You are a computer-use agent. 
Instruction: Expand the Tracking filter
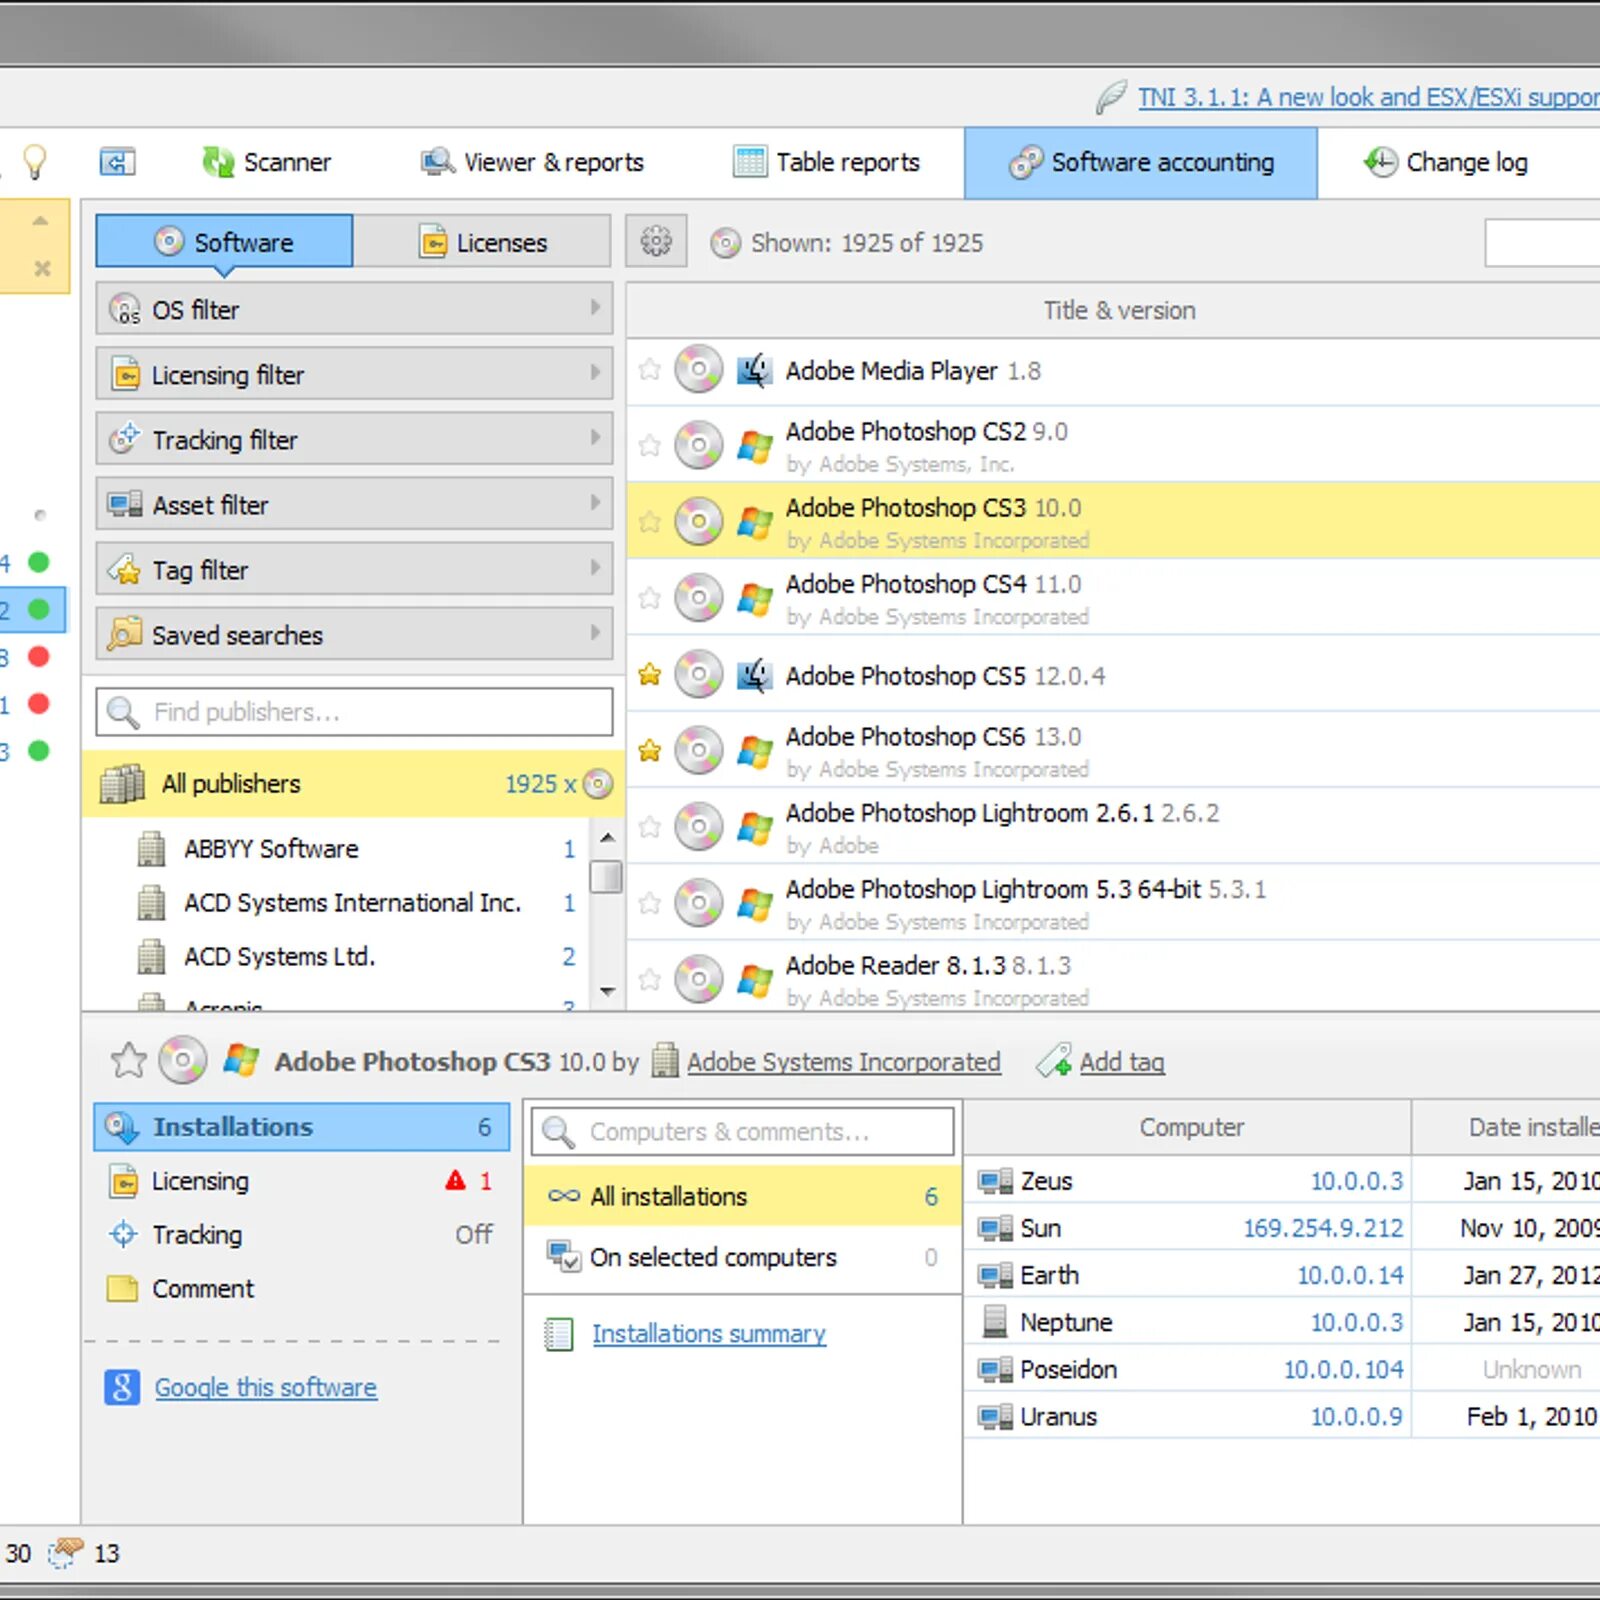click(x=354, y=439)
